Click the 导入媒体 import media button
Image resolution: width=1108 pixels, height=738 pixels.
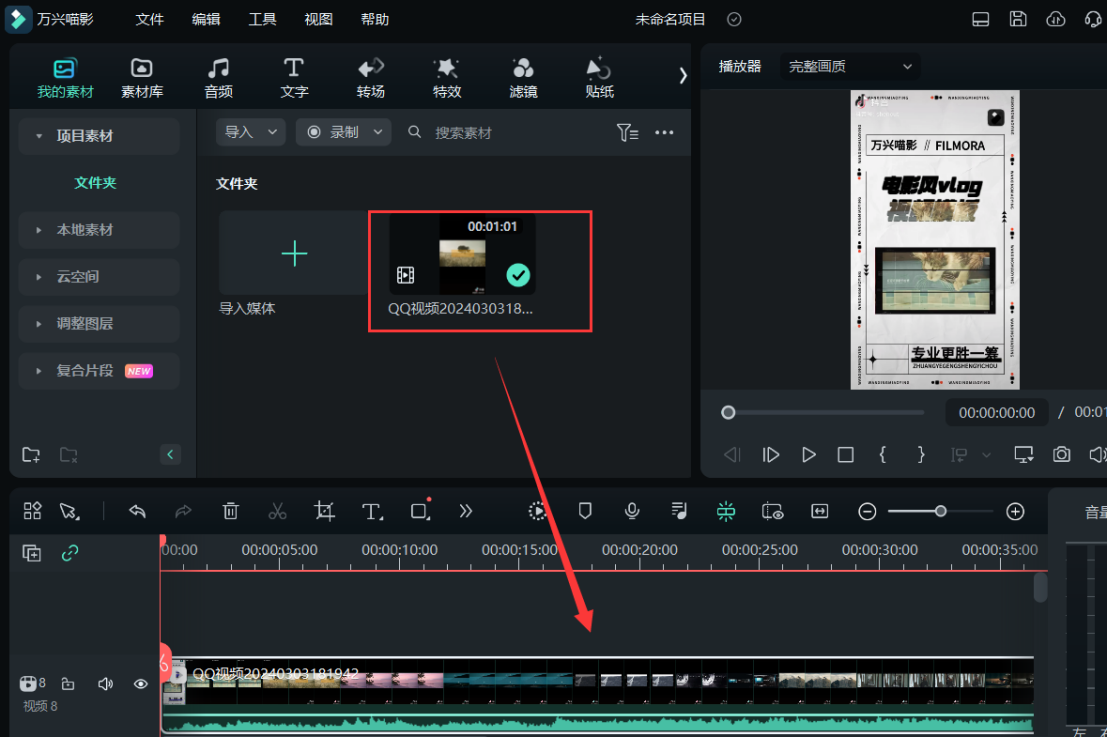click(x=294, y=254)
